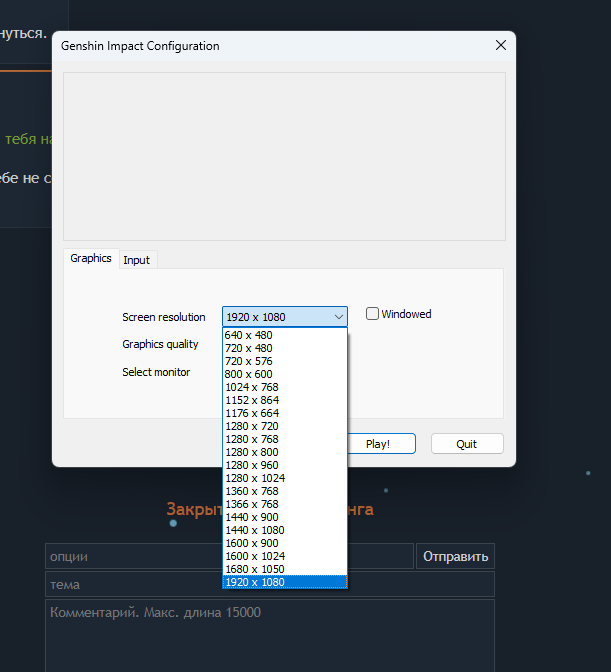
Task: Choose 720 x 576 from list
Action: coord(285,361)
